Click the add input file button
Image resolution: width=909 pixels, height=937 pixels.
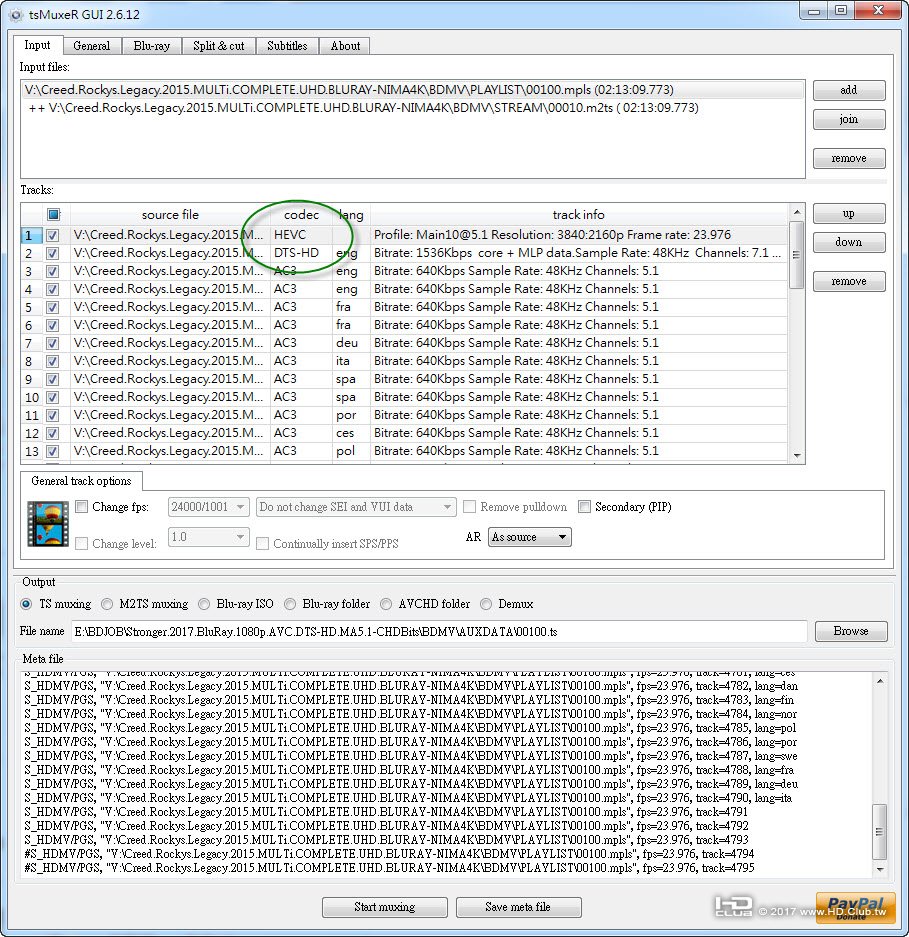[849, 90]
